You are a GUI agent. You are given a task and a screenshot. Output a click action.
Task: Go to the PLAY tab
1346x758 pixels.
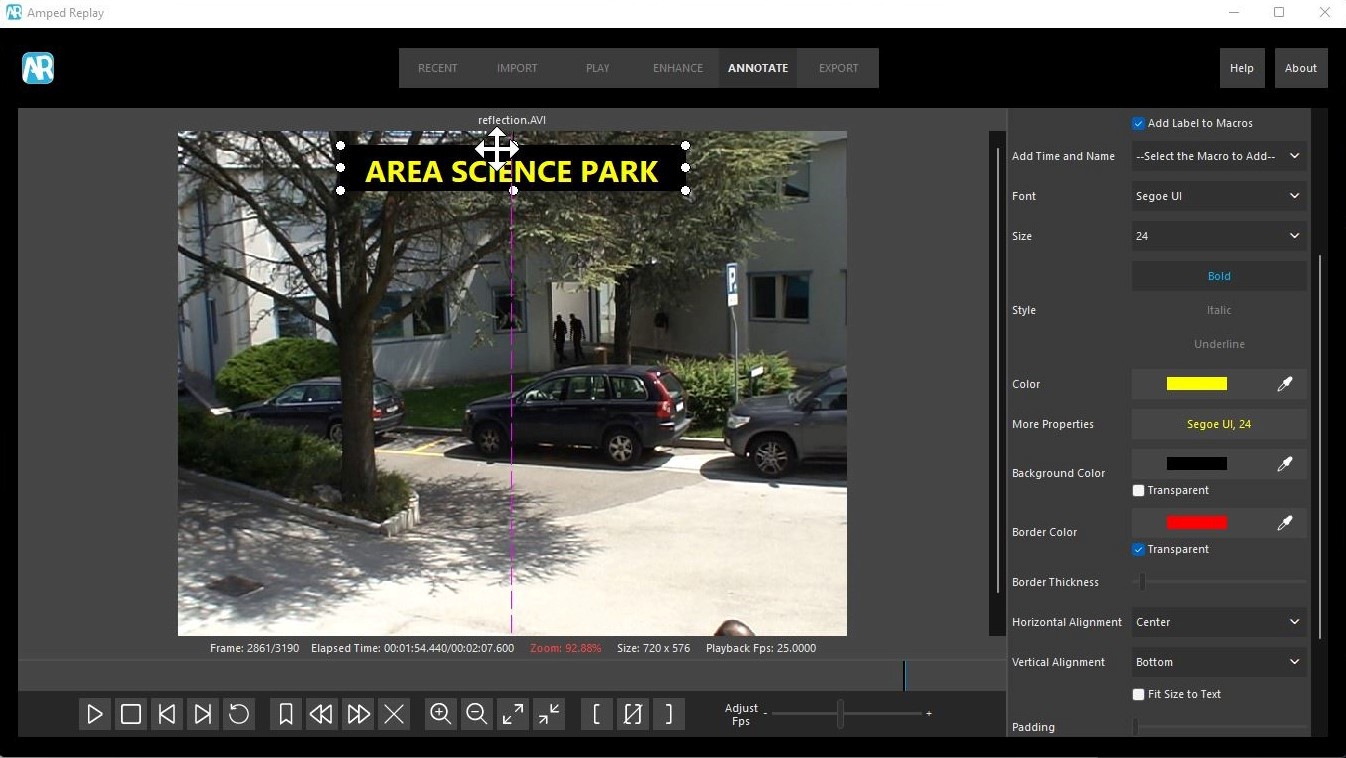coord(598,68)
